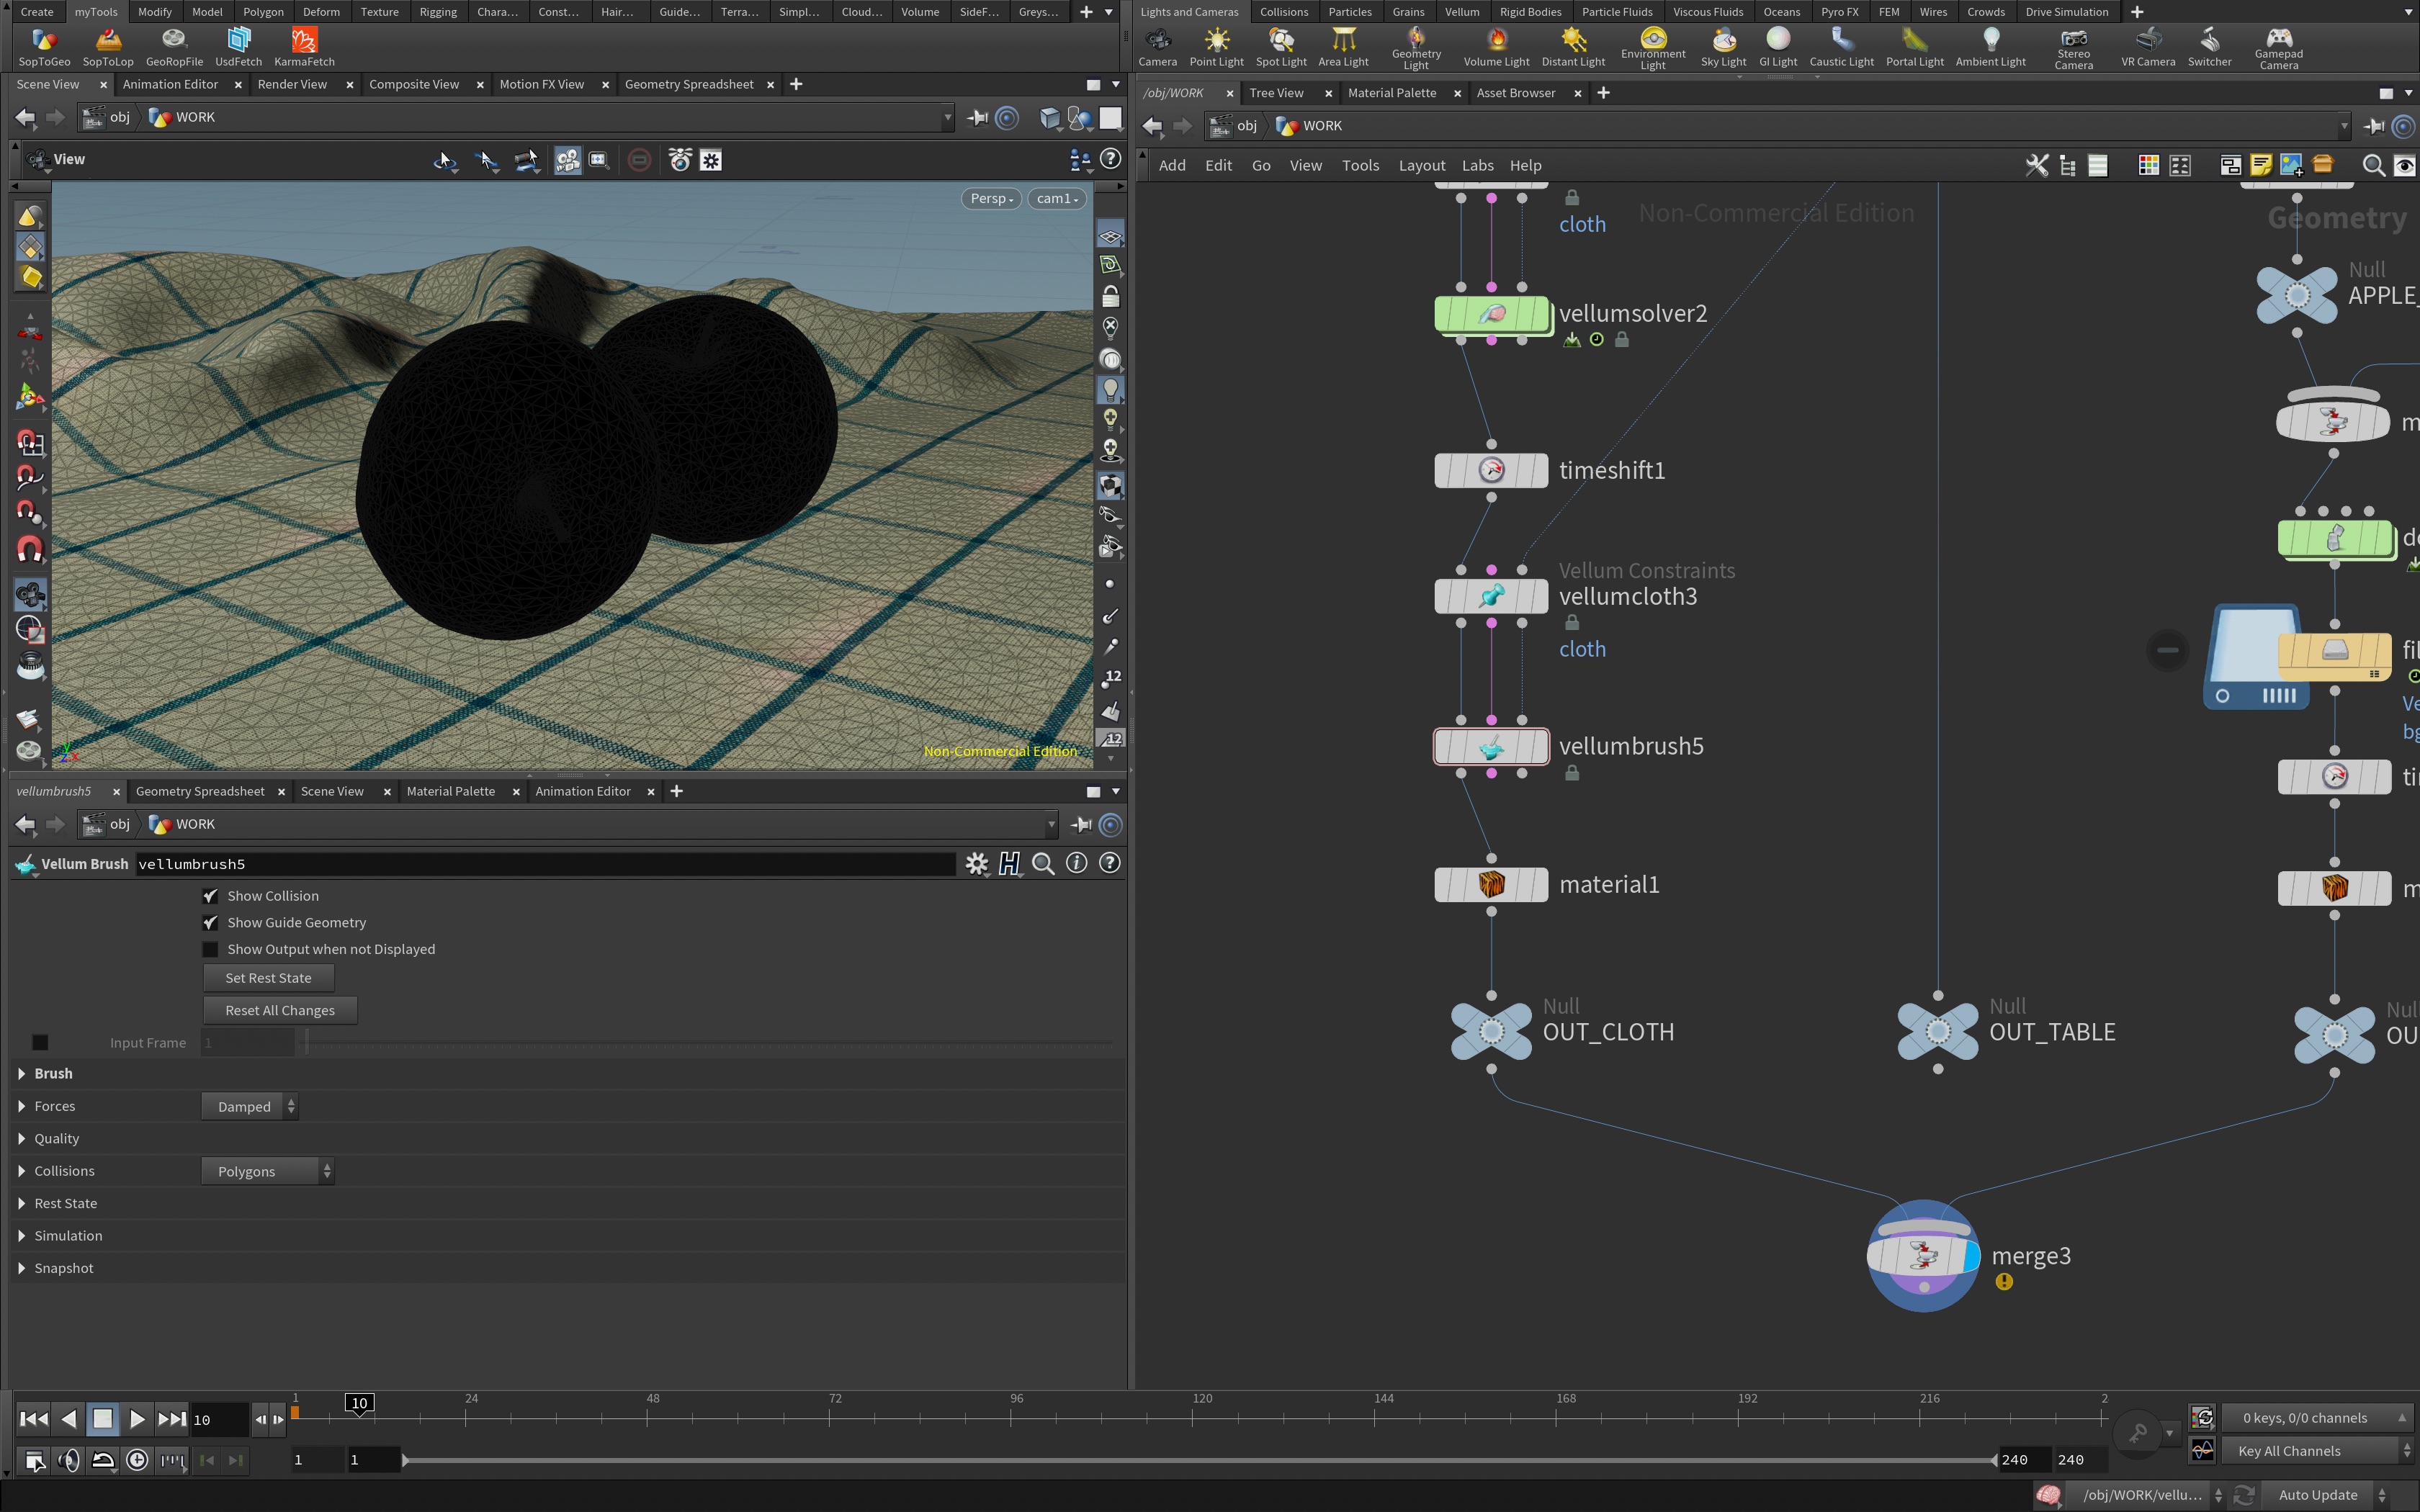Select the vellumsolver2 node
Viewport: 2420px width, 1512px height.
pyautogui.click(x=1491, y=314)
